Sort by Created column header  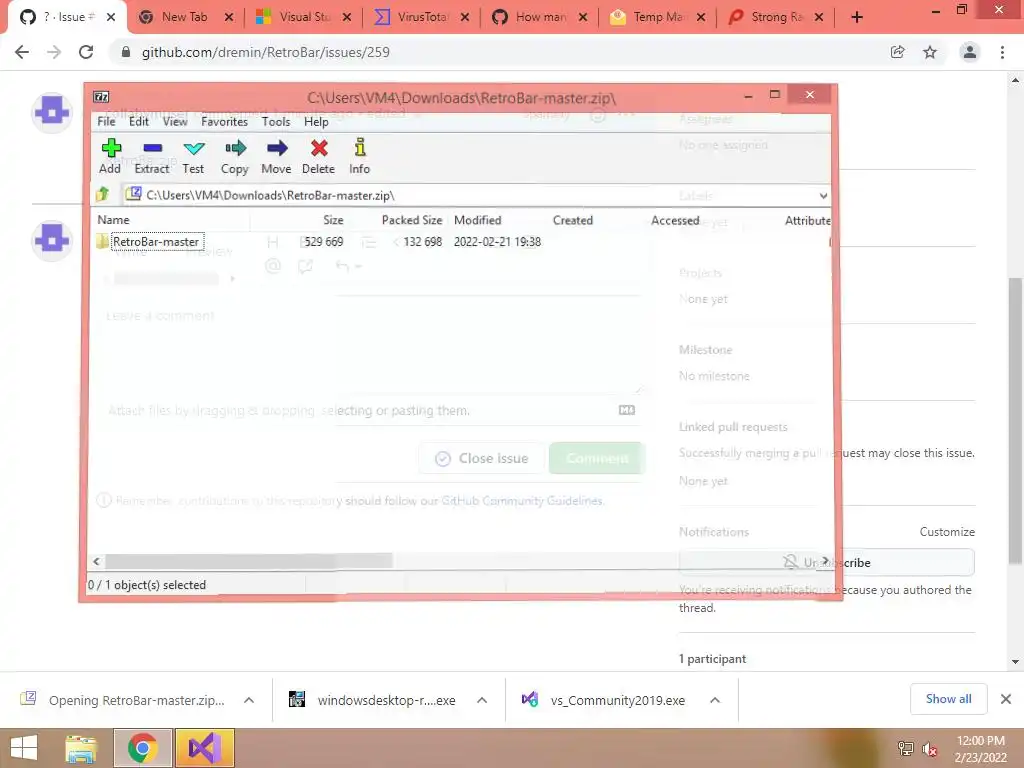[573, 220]
